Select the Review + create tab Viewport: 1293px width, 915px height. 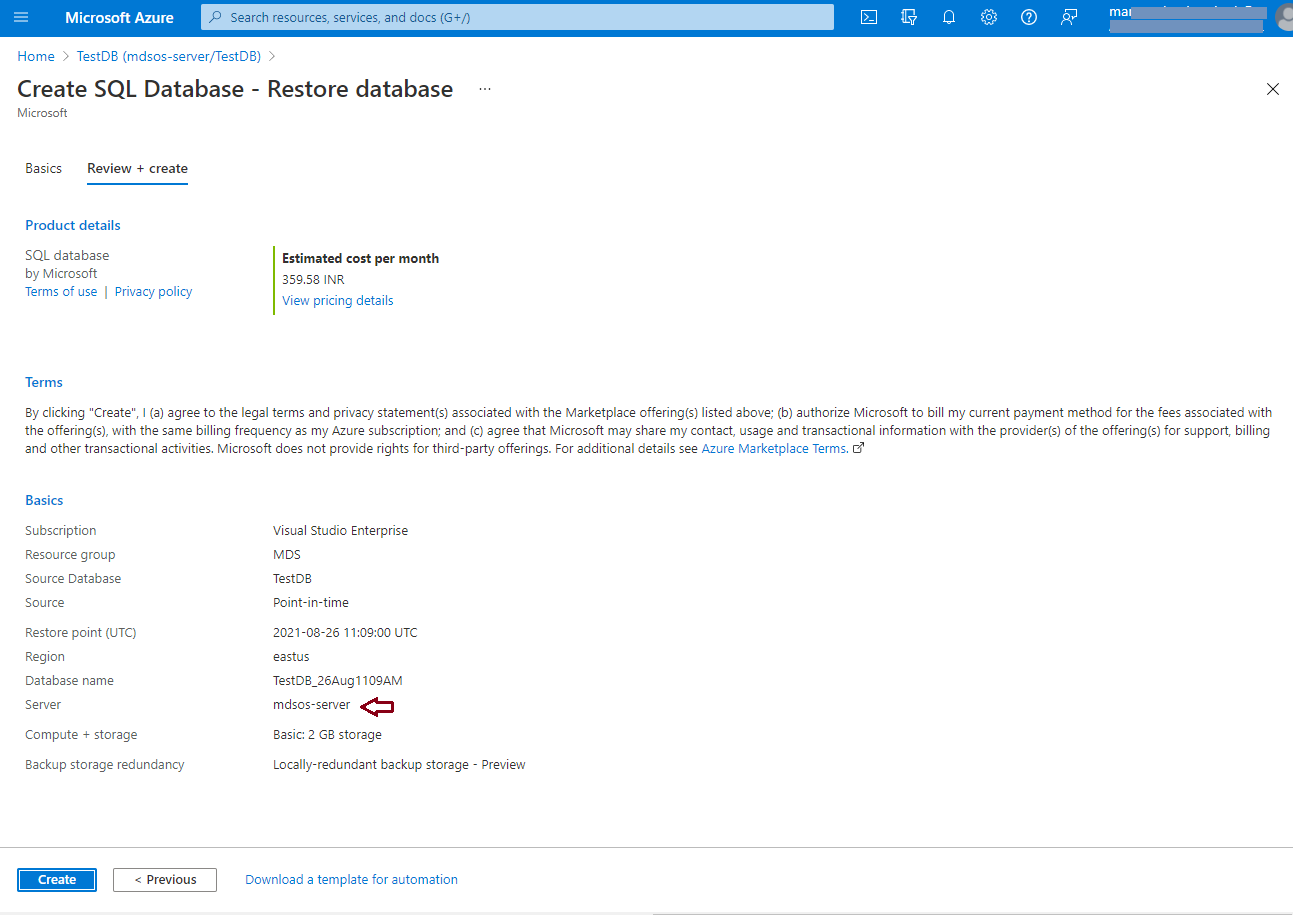pyautogui.click(x=137, y=168)
